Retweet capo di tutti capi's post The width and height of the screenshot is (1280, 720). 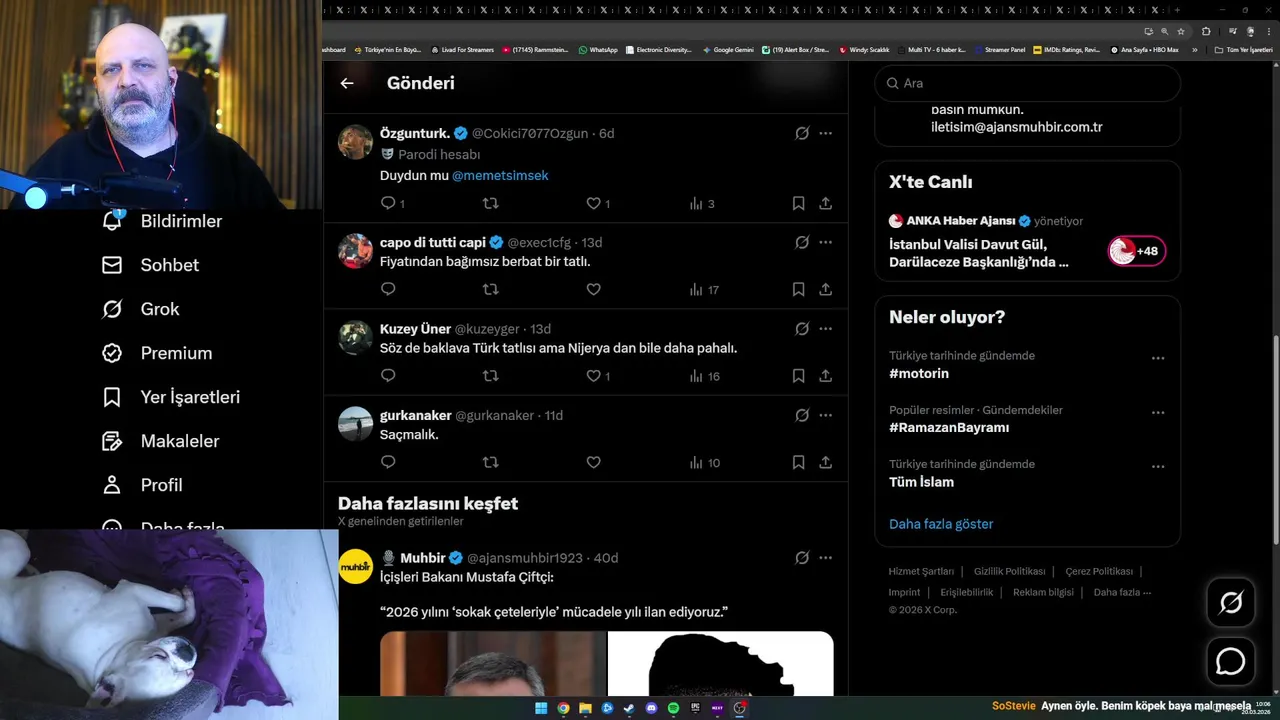point(490,289)
